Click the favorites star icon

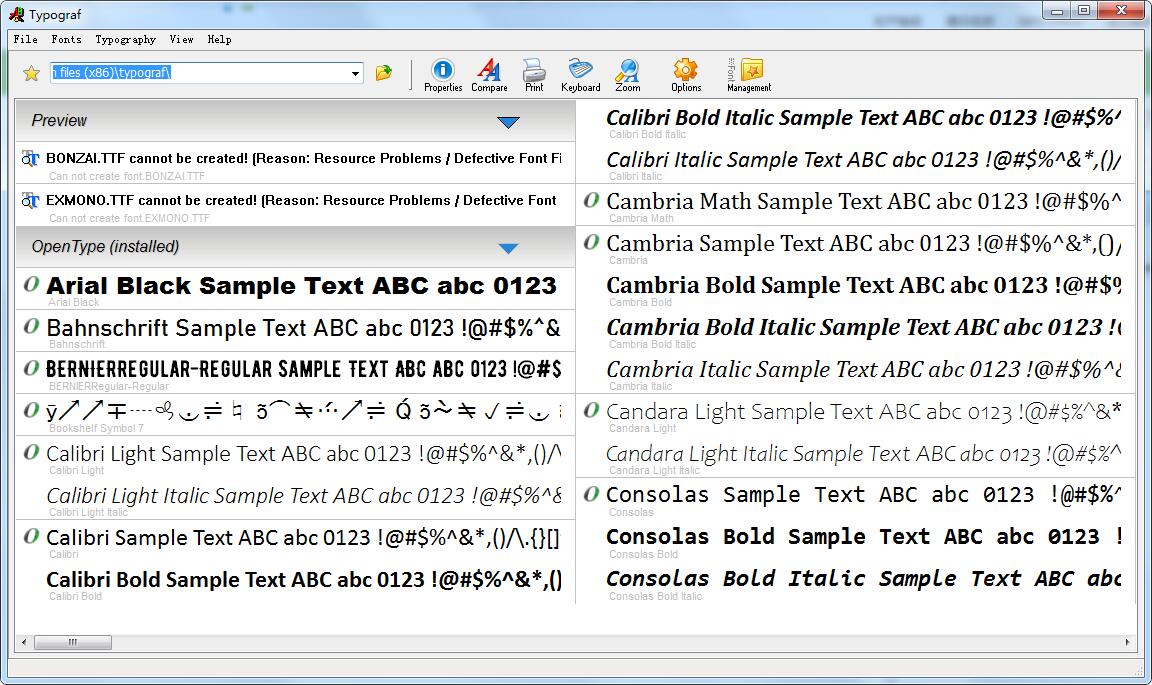coord(31,73)
